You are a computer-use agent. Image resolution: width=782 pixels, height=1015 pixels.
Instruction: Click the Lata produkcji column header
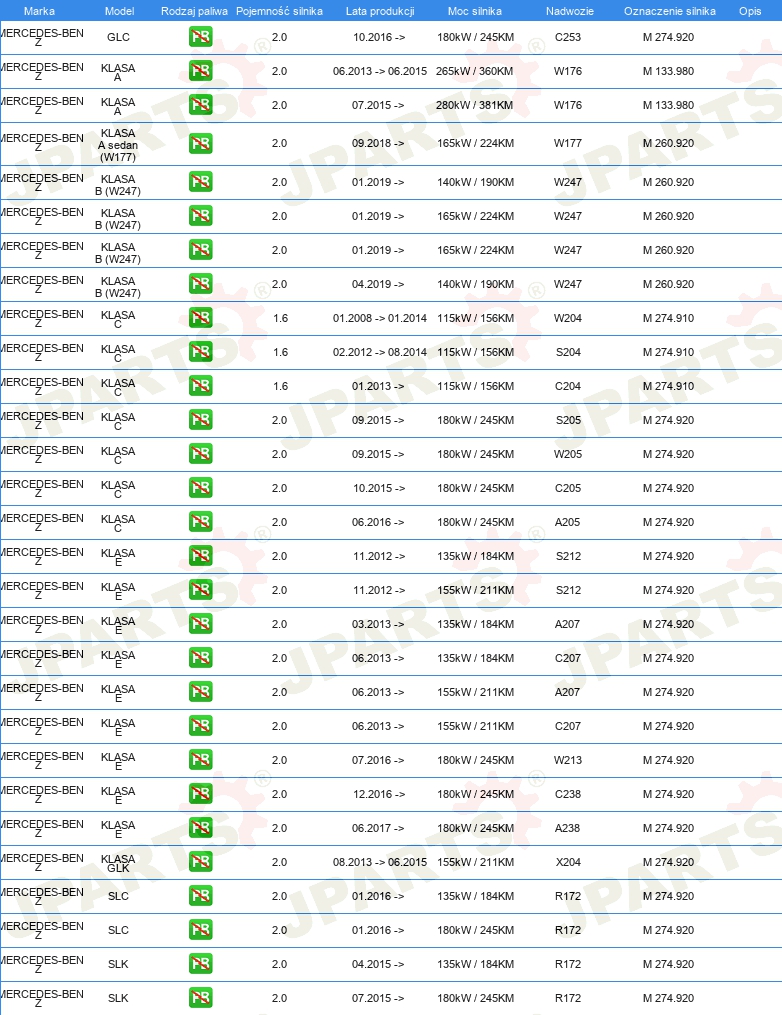pyautogui.click(x=380, y=11)
